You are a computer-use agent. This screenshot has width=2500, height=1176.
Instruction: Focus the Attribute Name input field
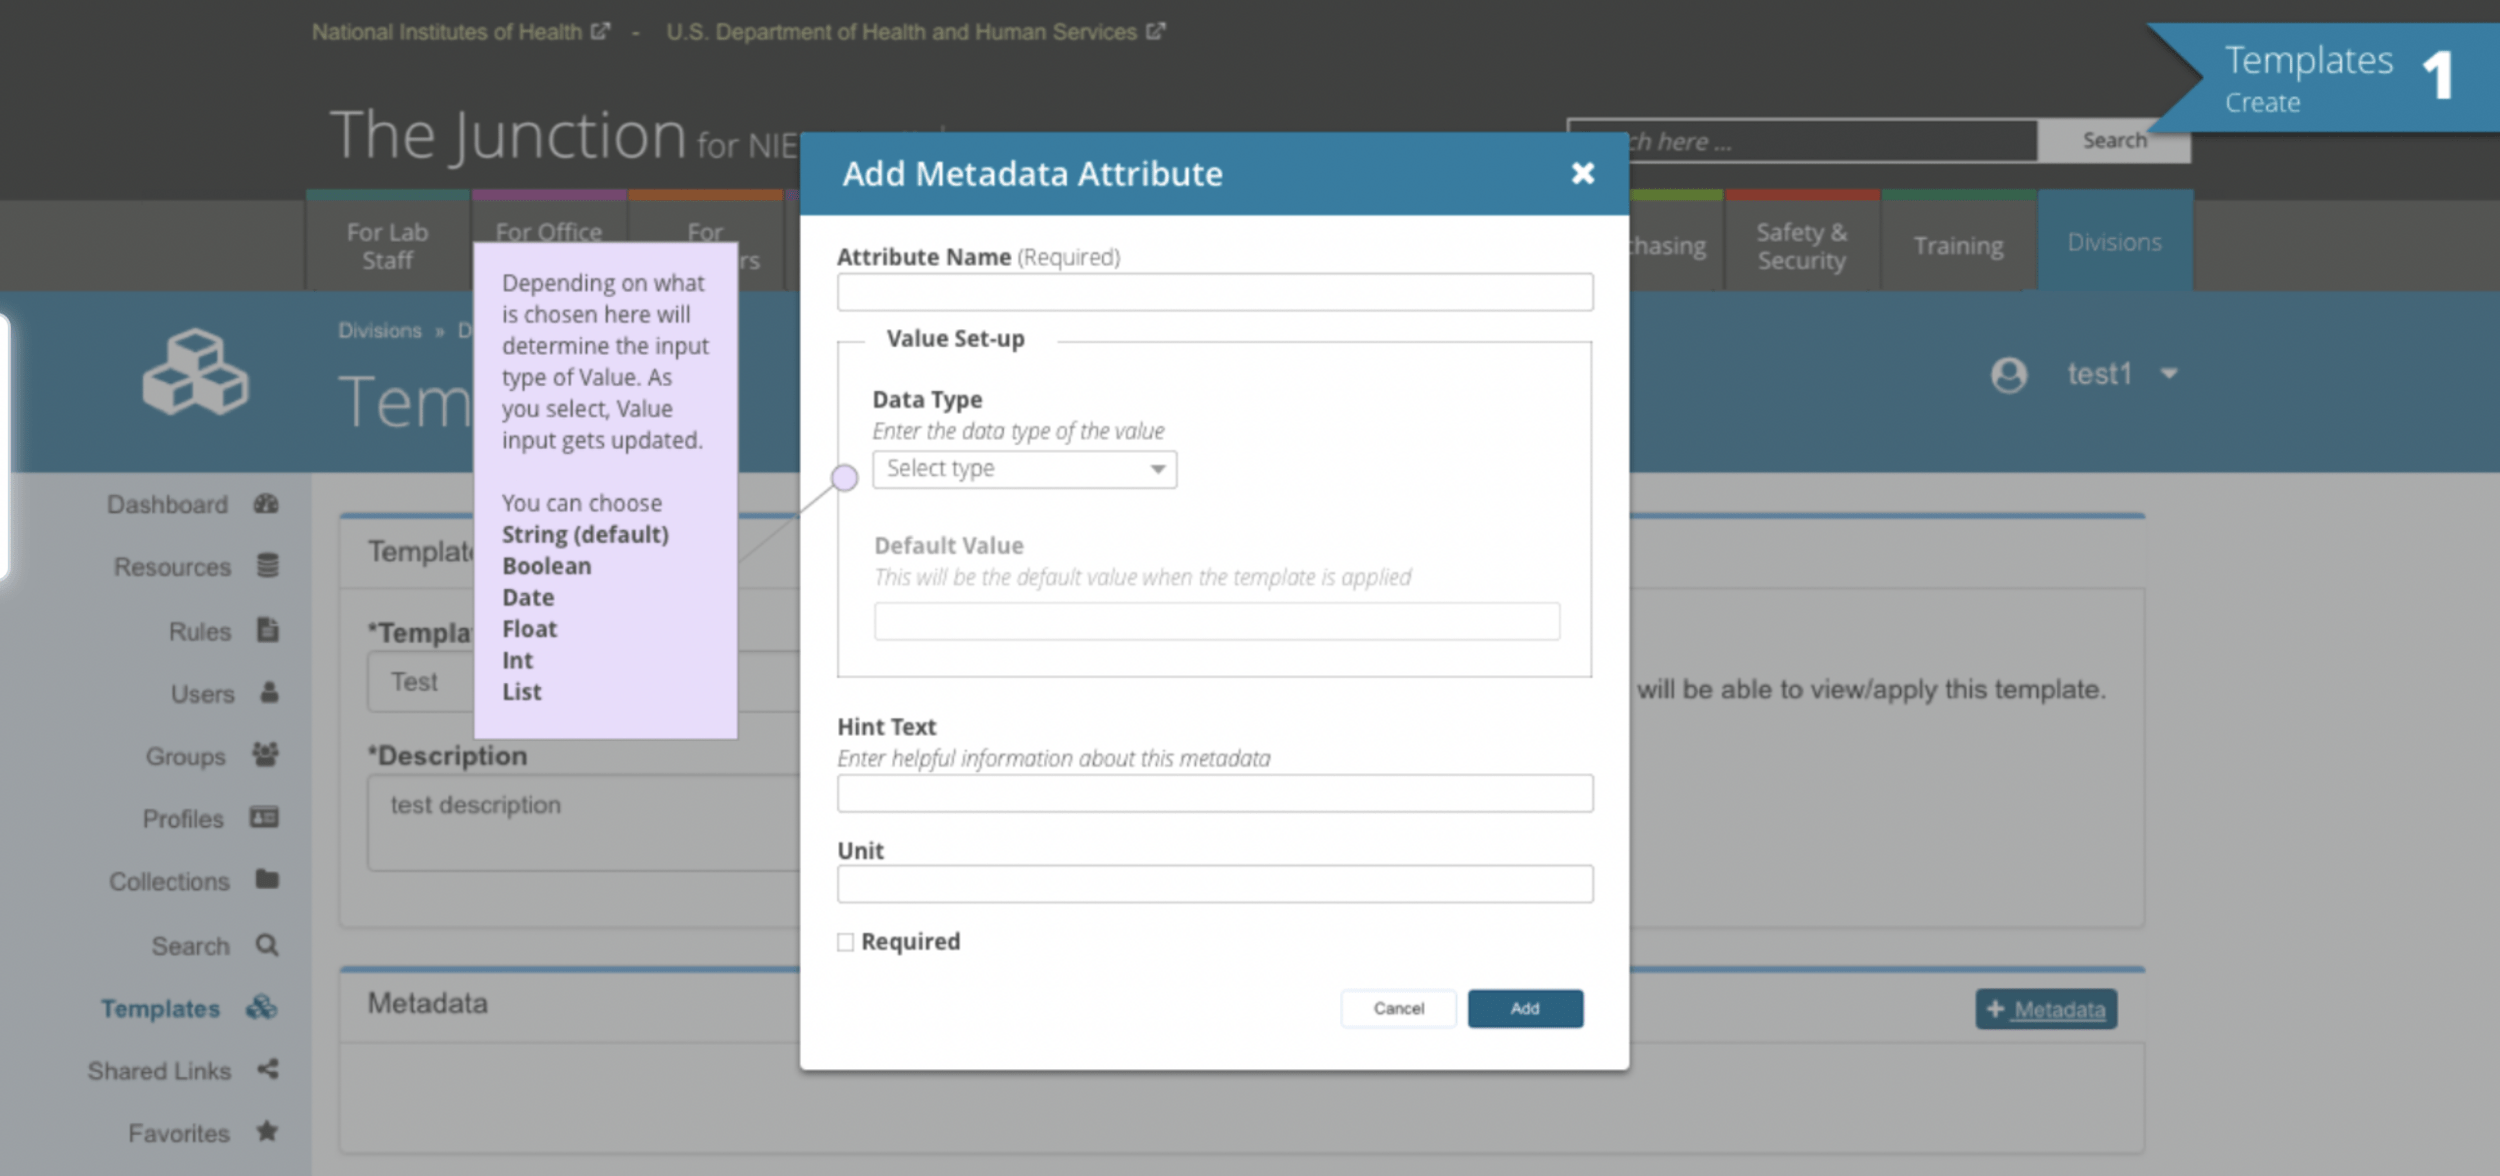(x=1214, y=293)
